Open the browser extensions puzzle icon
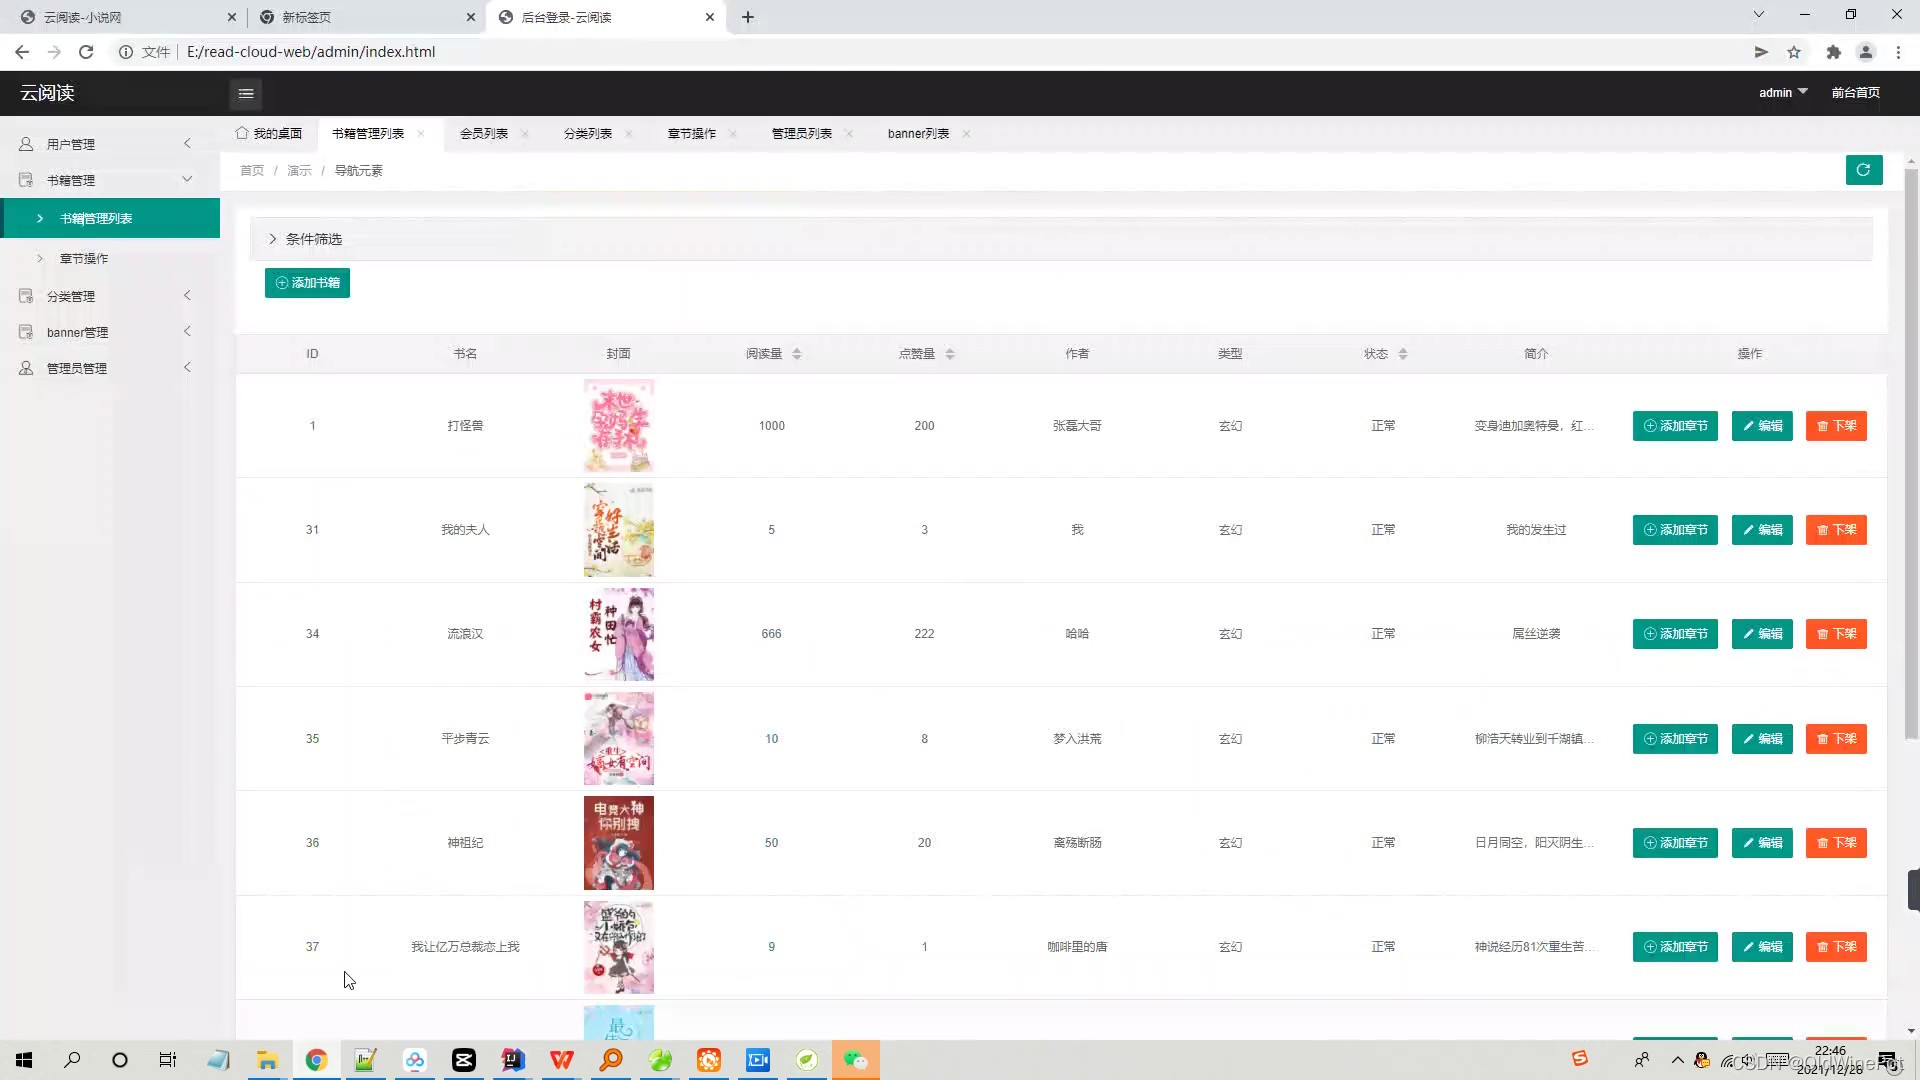Screen dimensions: 1920x1080 (x=1833, y=52)
